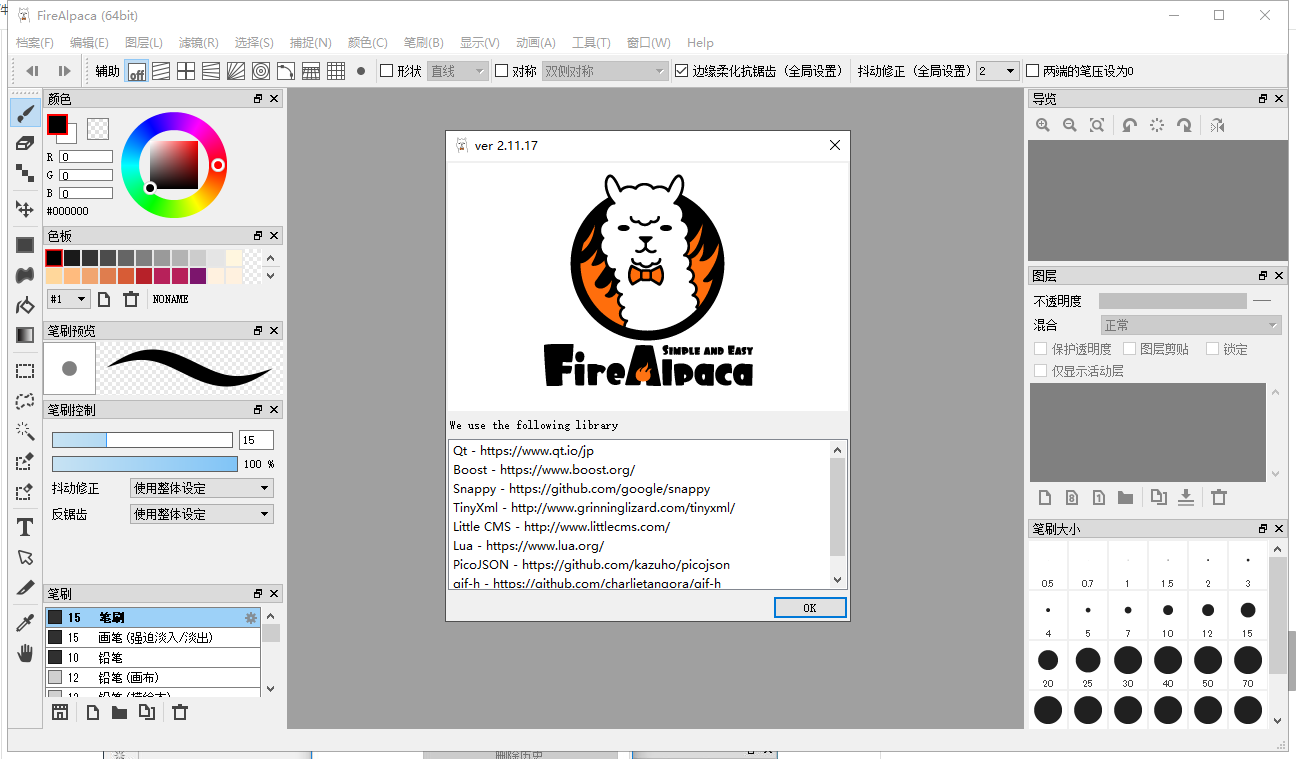Click the R color value field
The height and width of the screenshot is (759, 1296).
pos(86,157)
